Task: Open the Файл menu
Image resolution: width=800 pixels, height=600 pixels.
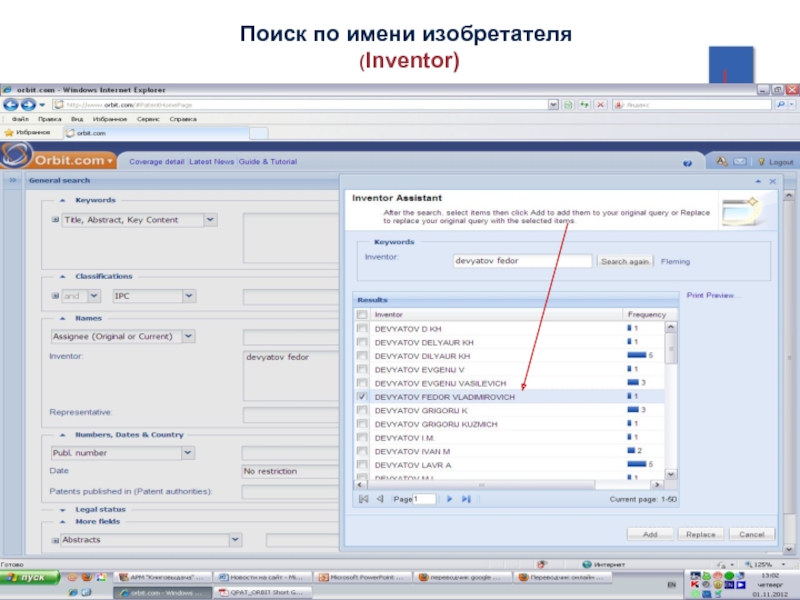Action: (20, 119)
